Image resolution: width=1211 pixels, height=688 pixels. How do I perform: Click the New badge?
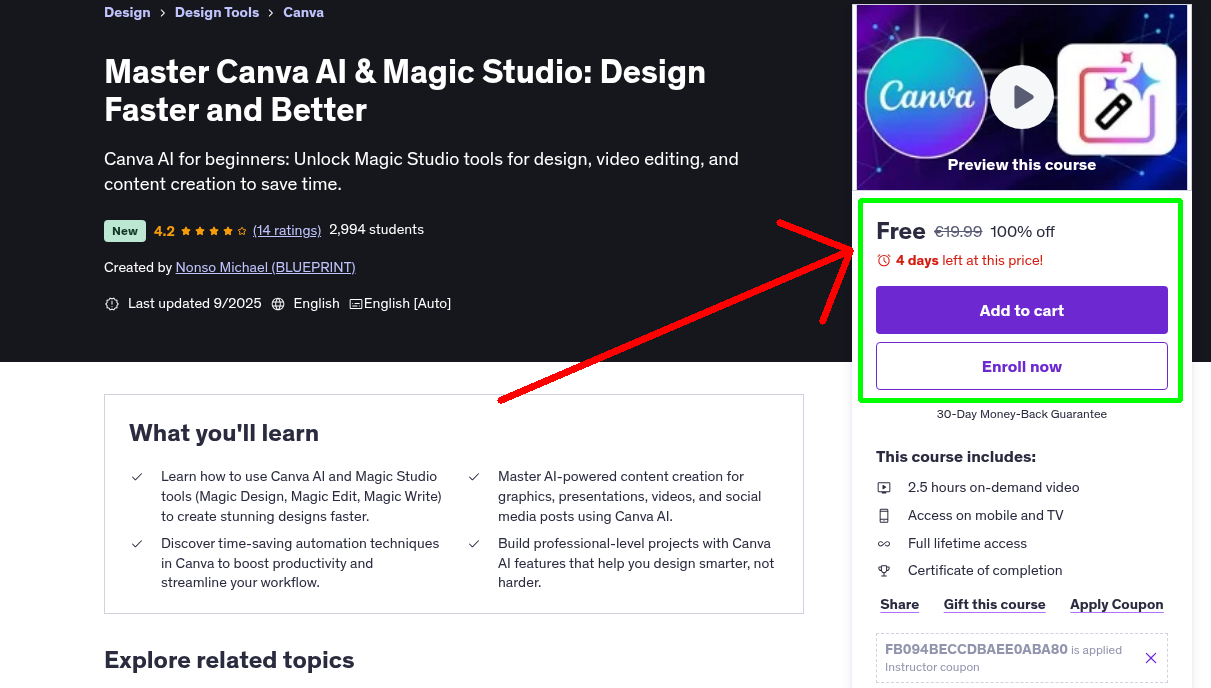click(x=125, y=231)
